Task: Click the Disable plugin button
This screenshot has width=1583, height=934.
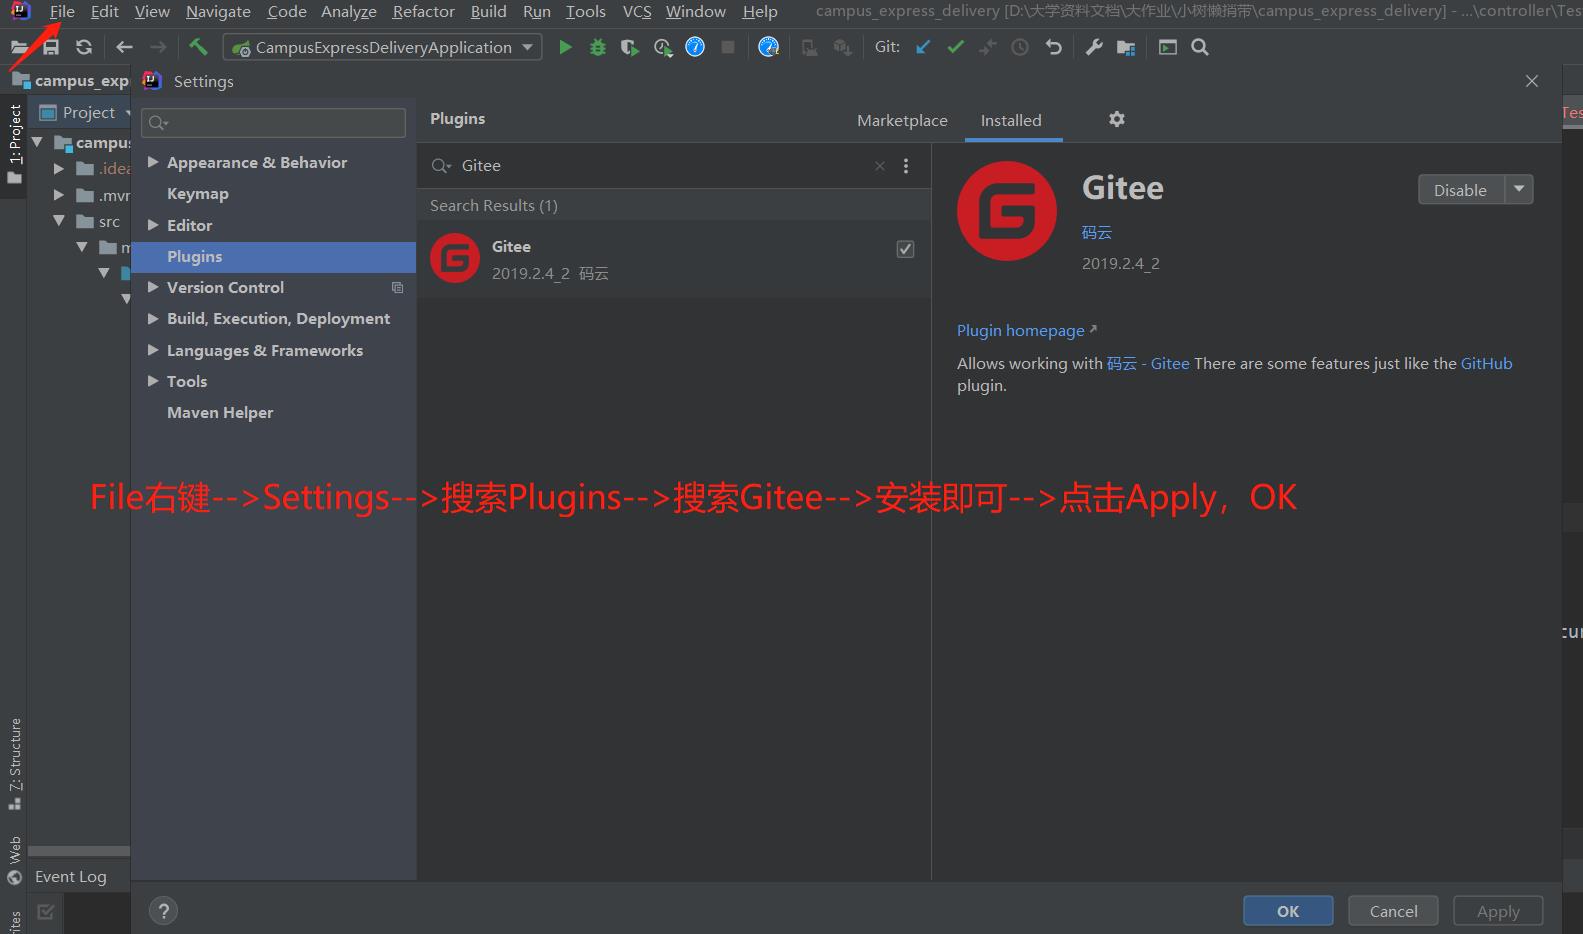Action: [1461, 189]
